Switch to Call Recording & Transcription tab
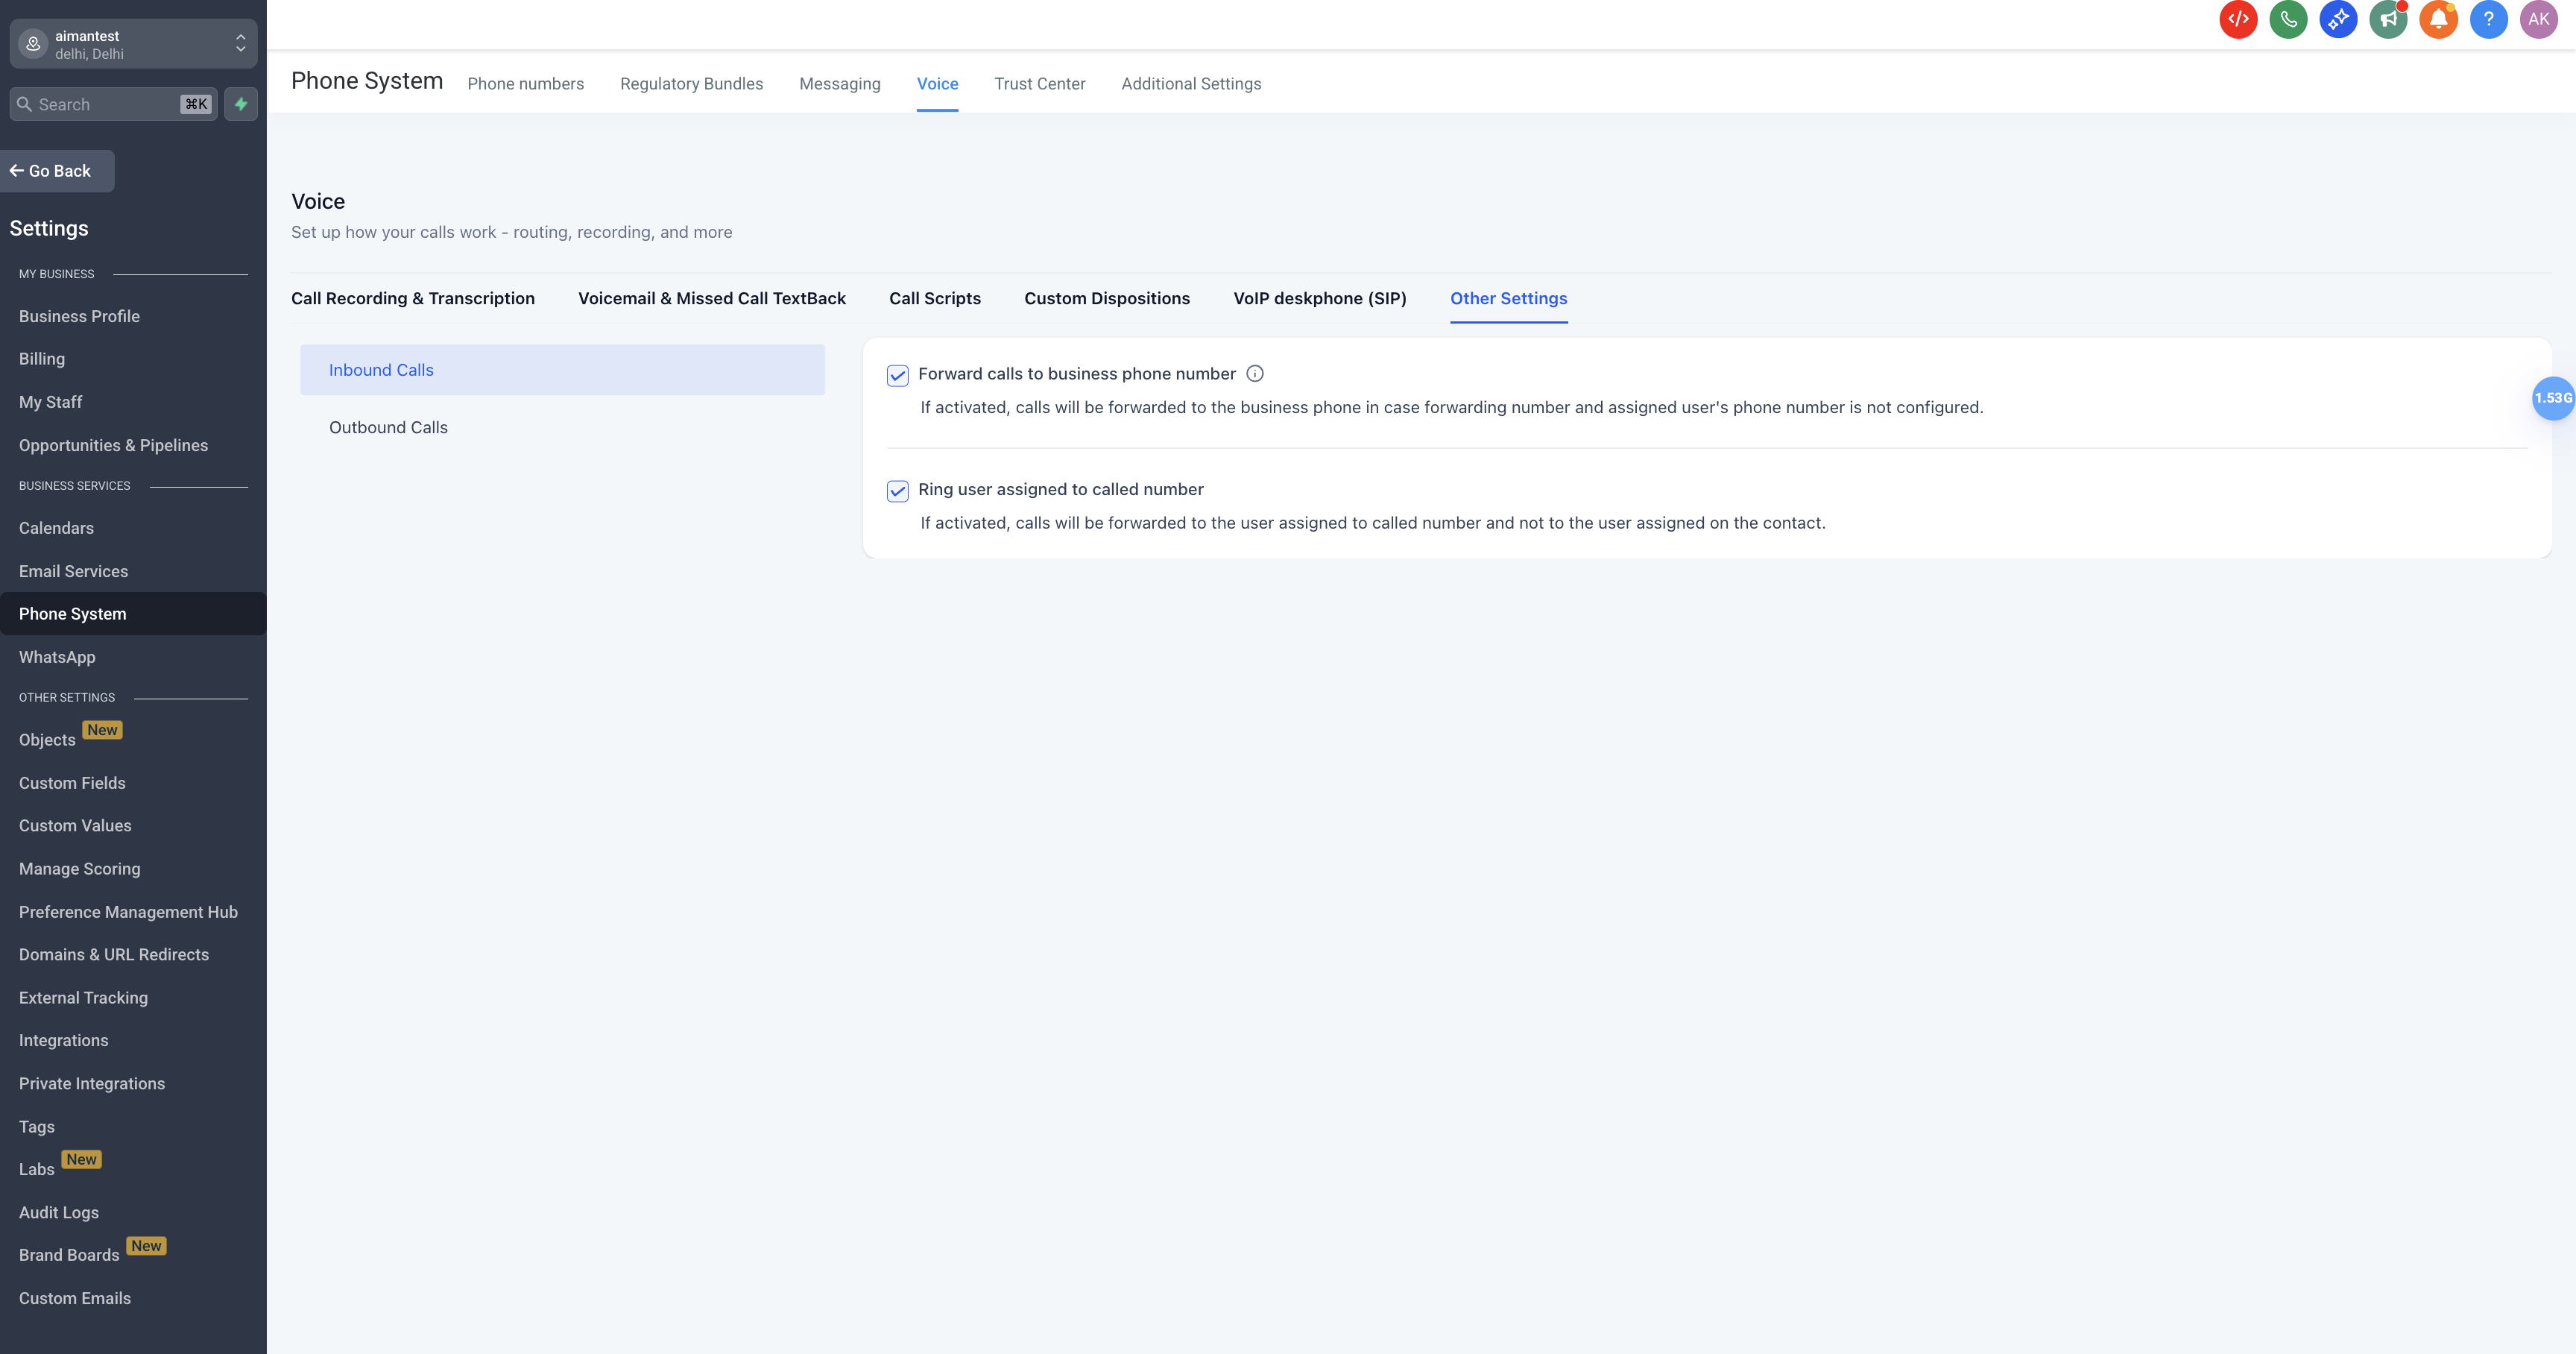Viewport: 2576px width, 1354px height. pyautogui.click(x=412, y=298)
